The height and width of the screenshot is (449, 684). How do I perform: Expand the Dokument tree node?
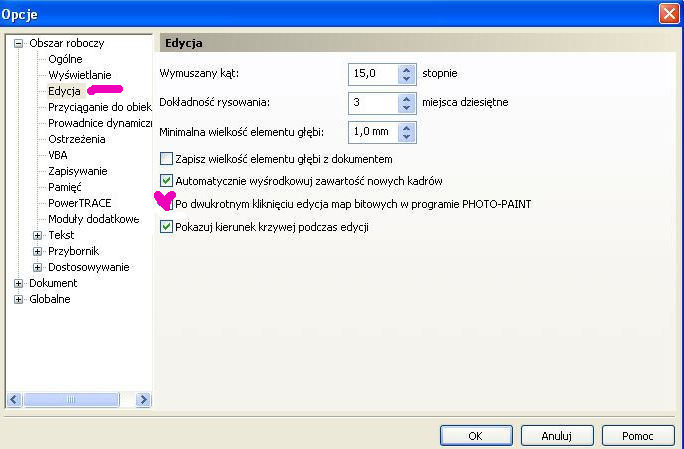tap(18, 283)
